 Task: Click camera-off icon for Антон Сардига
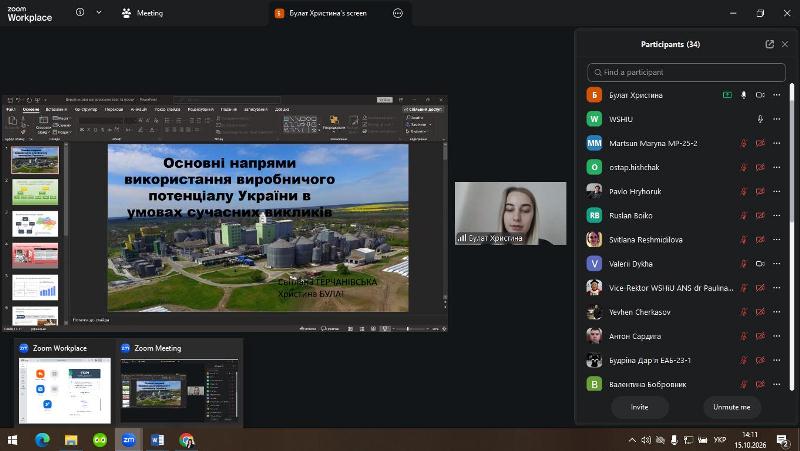760,336
